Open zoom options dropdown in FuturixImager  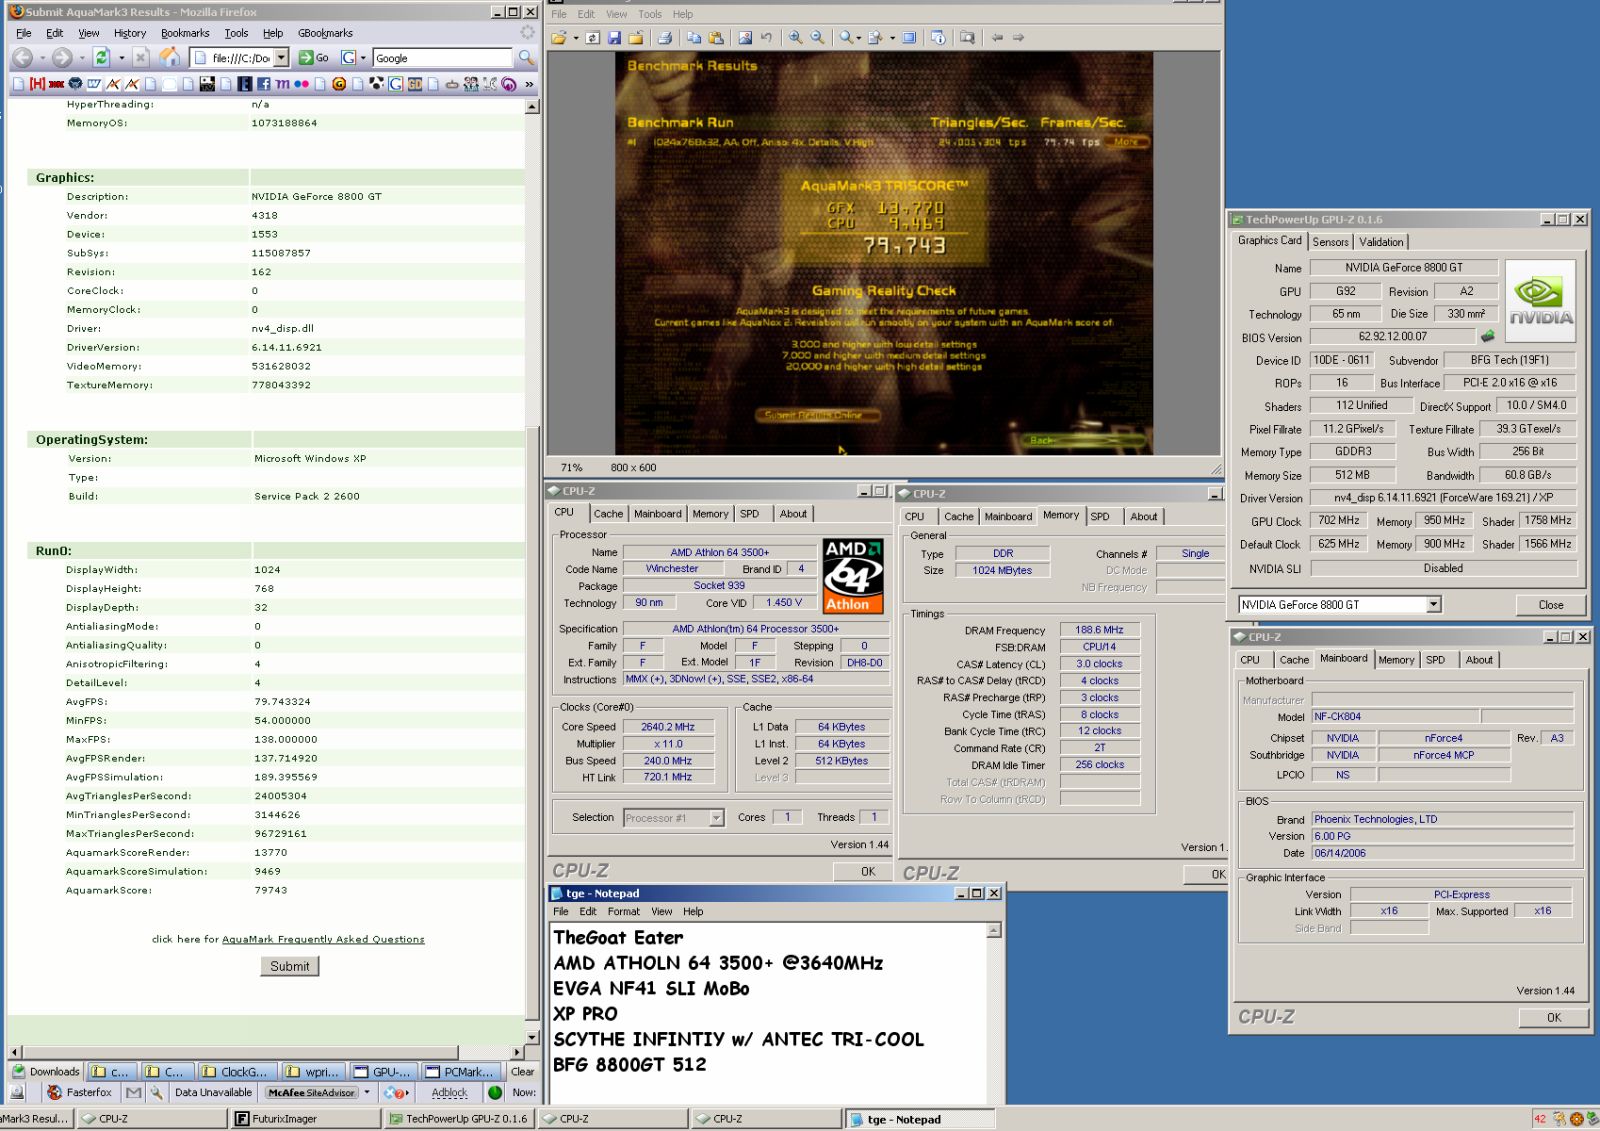pyautogui.click(x=858, y=38)
